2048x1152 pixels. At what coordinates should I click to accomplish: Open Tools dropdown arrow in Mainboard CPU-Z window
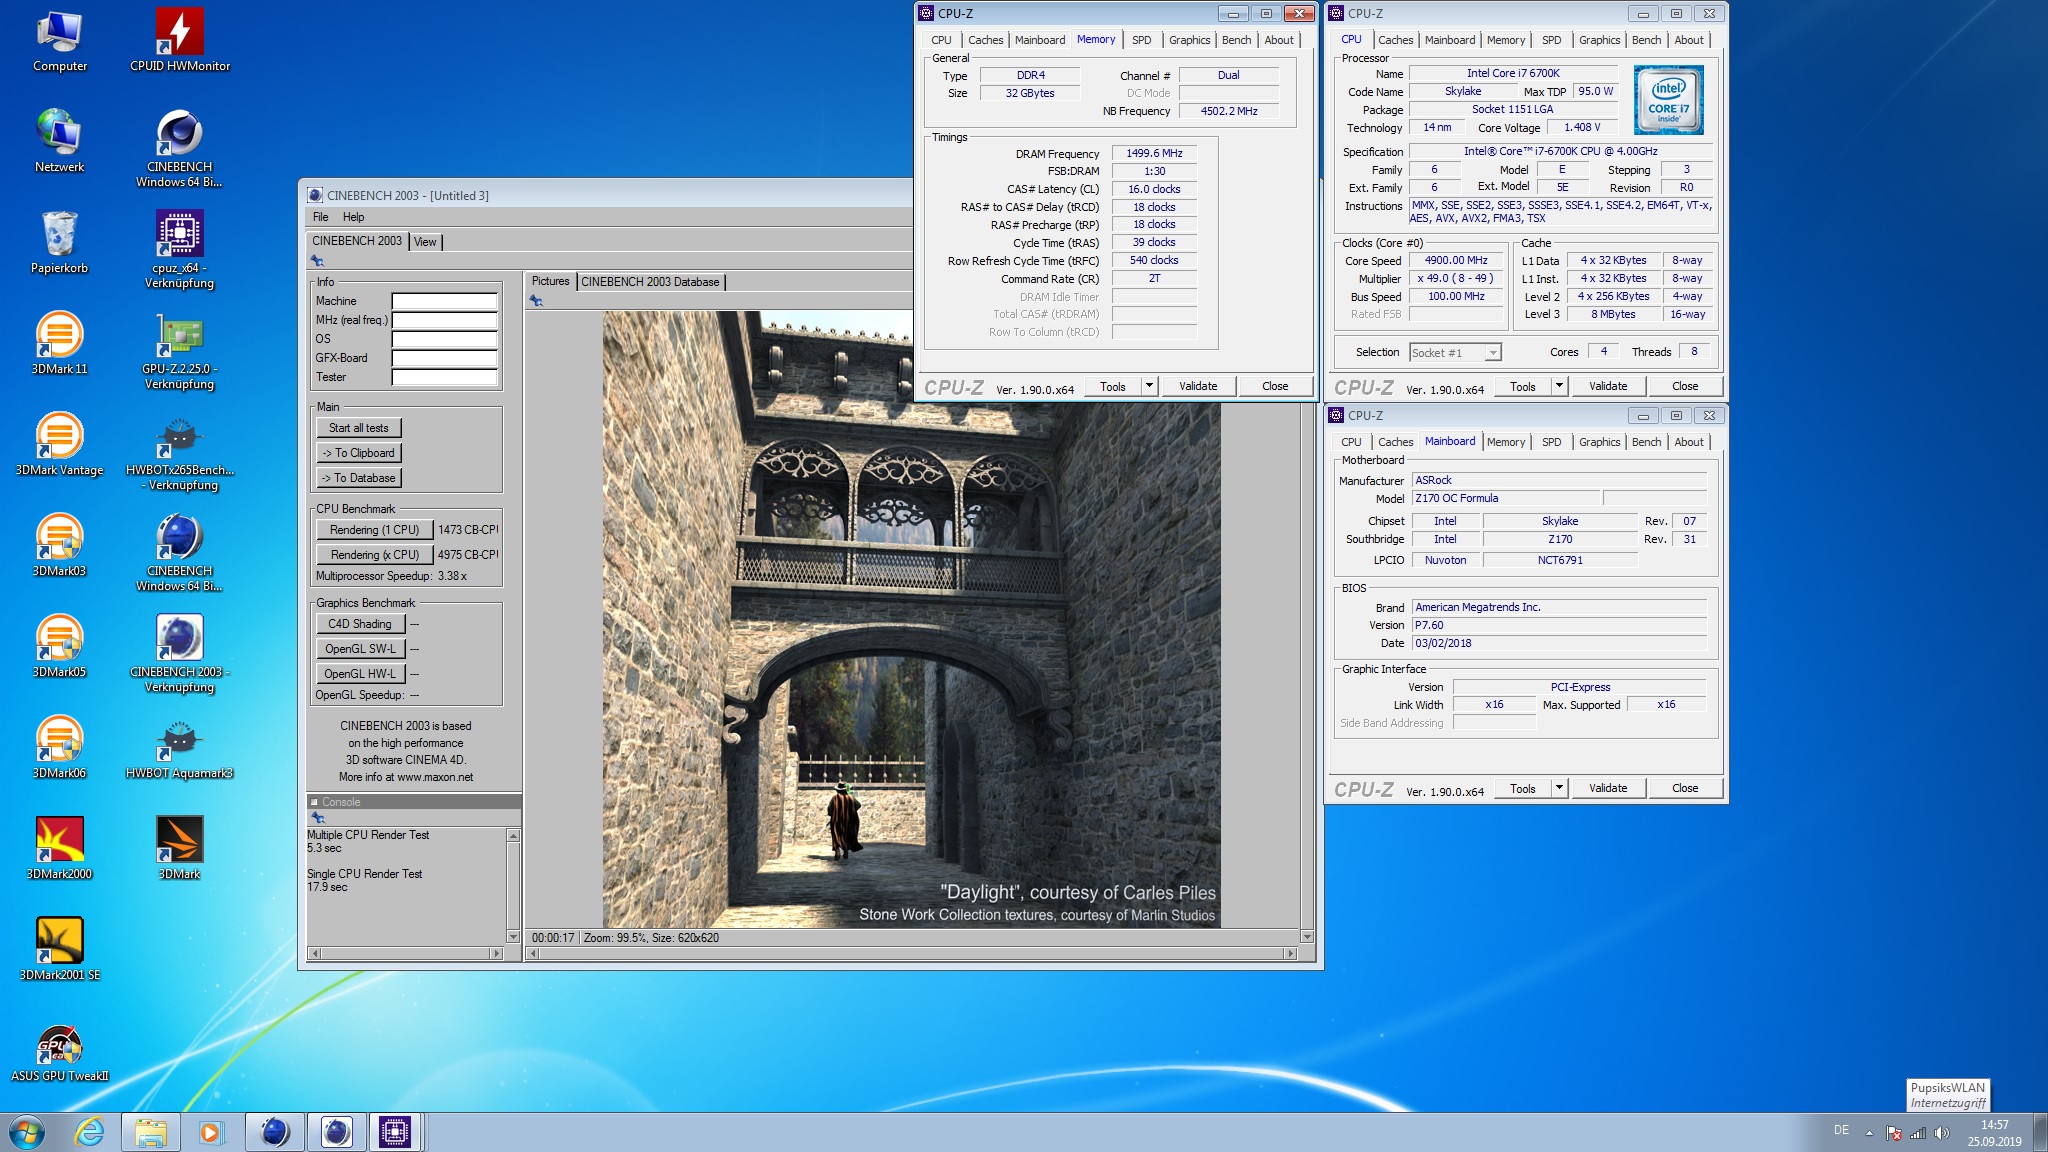[x=1559, y=788]
